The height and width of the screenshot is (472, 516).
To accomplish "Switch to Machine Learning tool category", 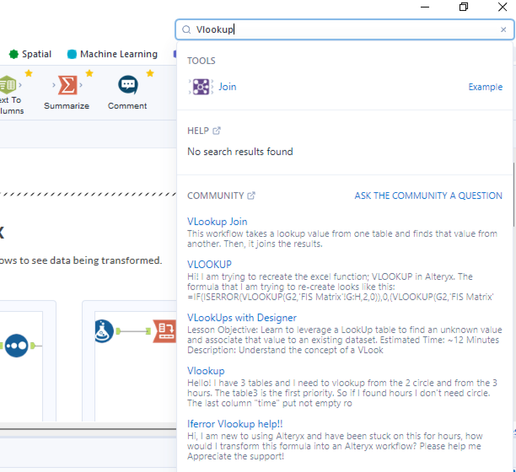I will click(x=112, y=54).
